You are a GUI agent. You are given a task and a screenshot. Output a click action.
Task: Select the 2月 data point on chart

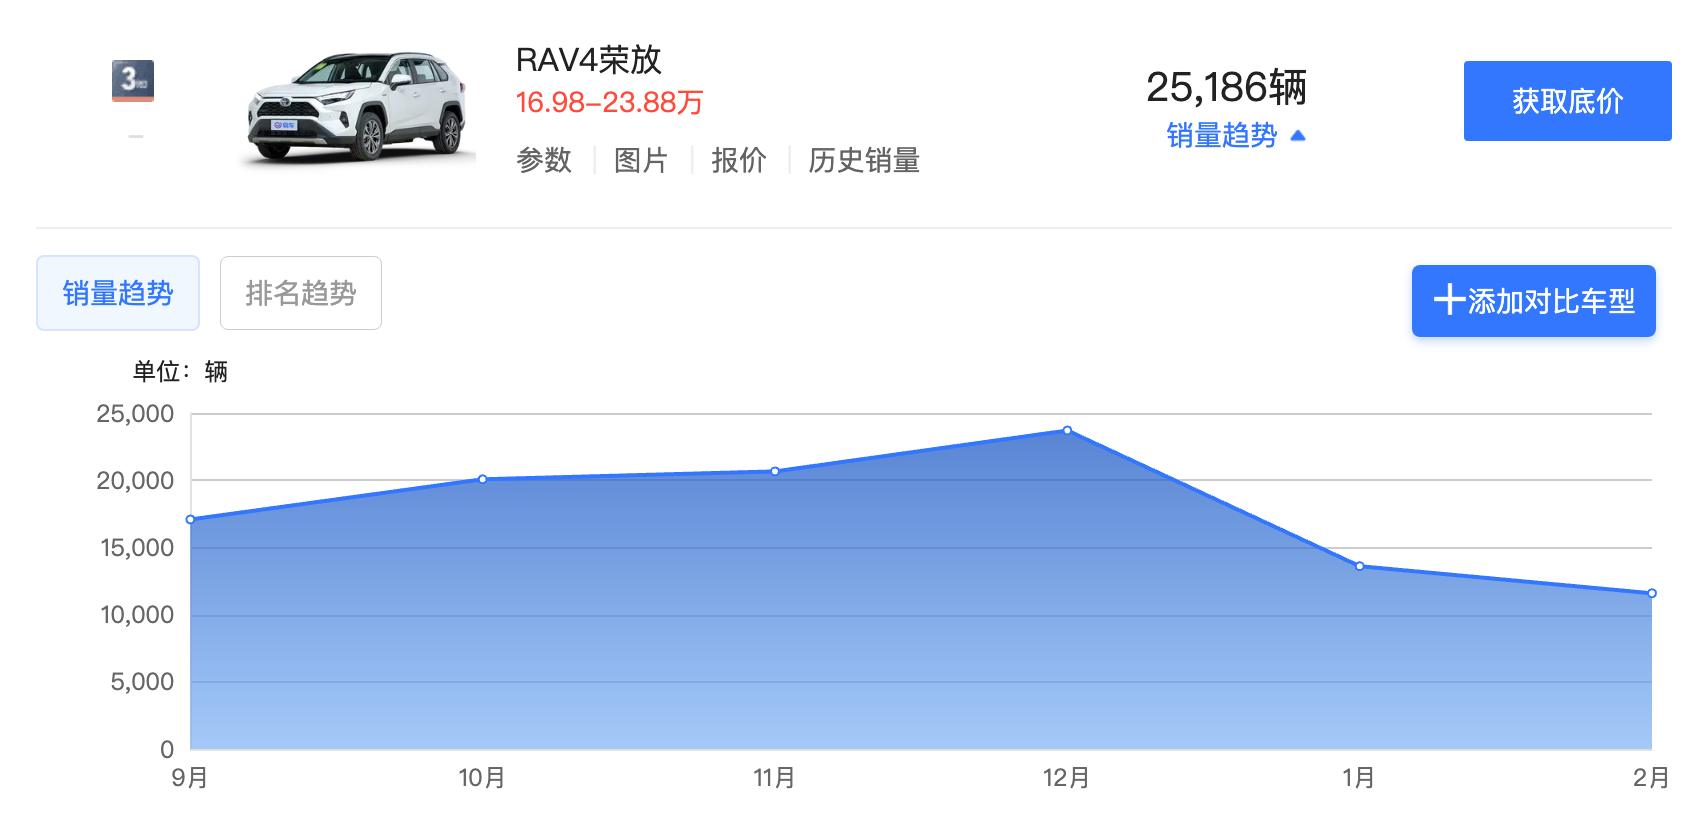1652,593
